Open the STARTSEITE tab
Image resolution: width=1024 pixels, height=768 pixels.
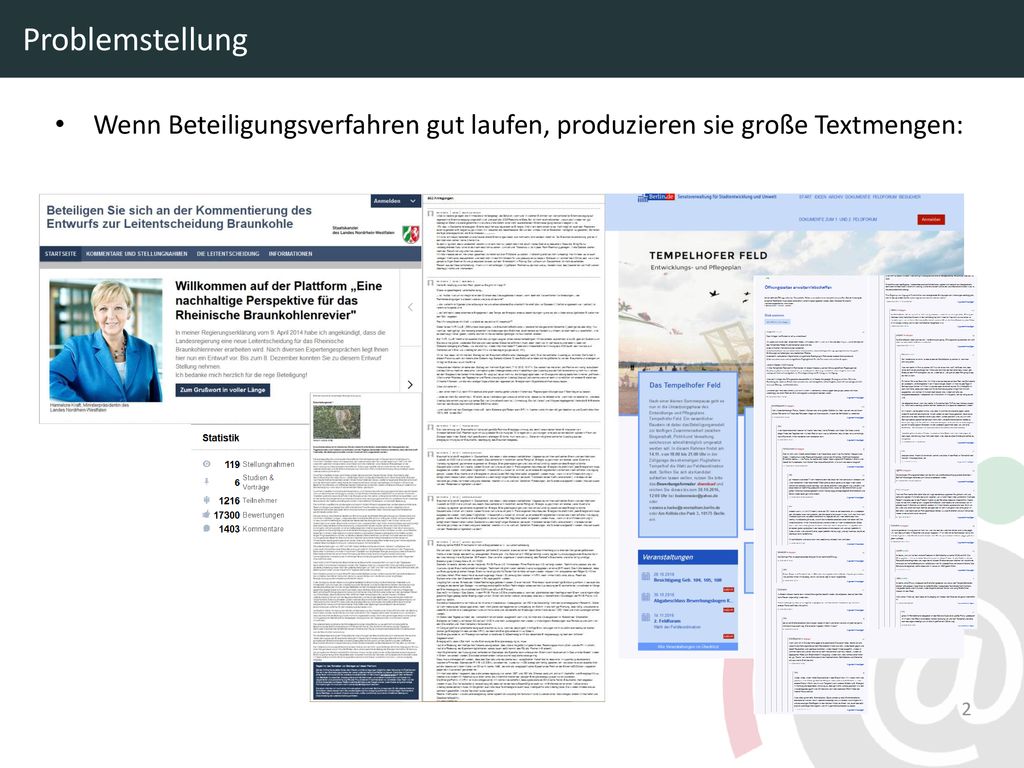click(x=61, y=254)
